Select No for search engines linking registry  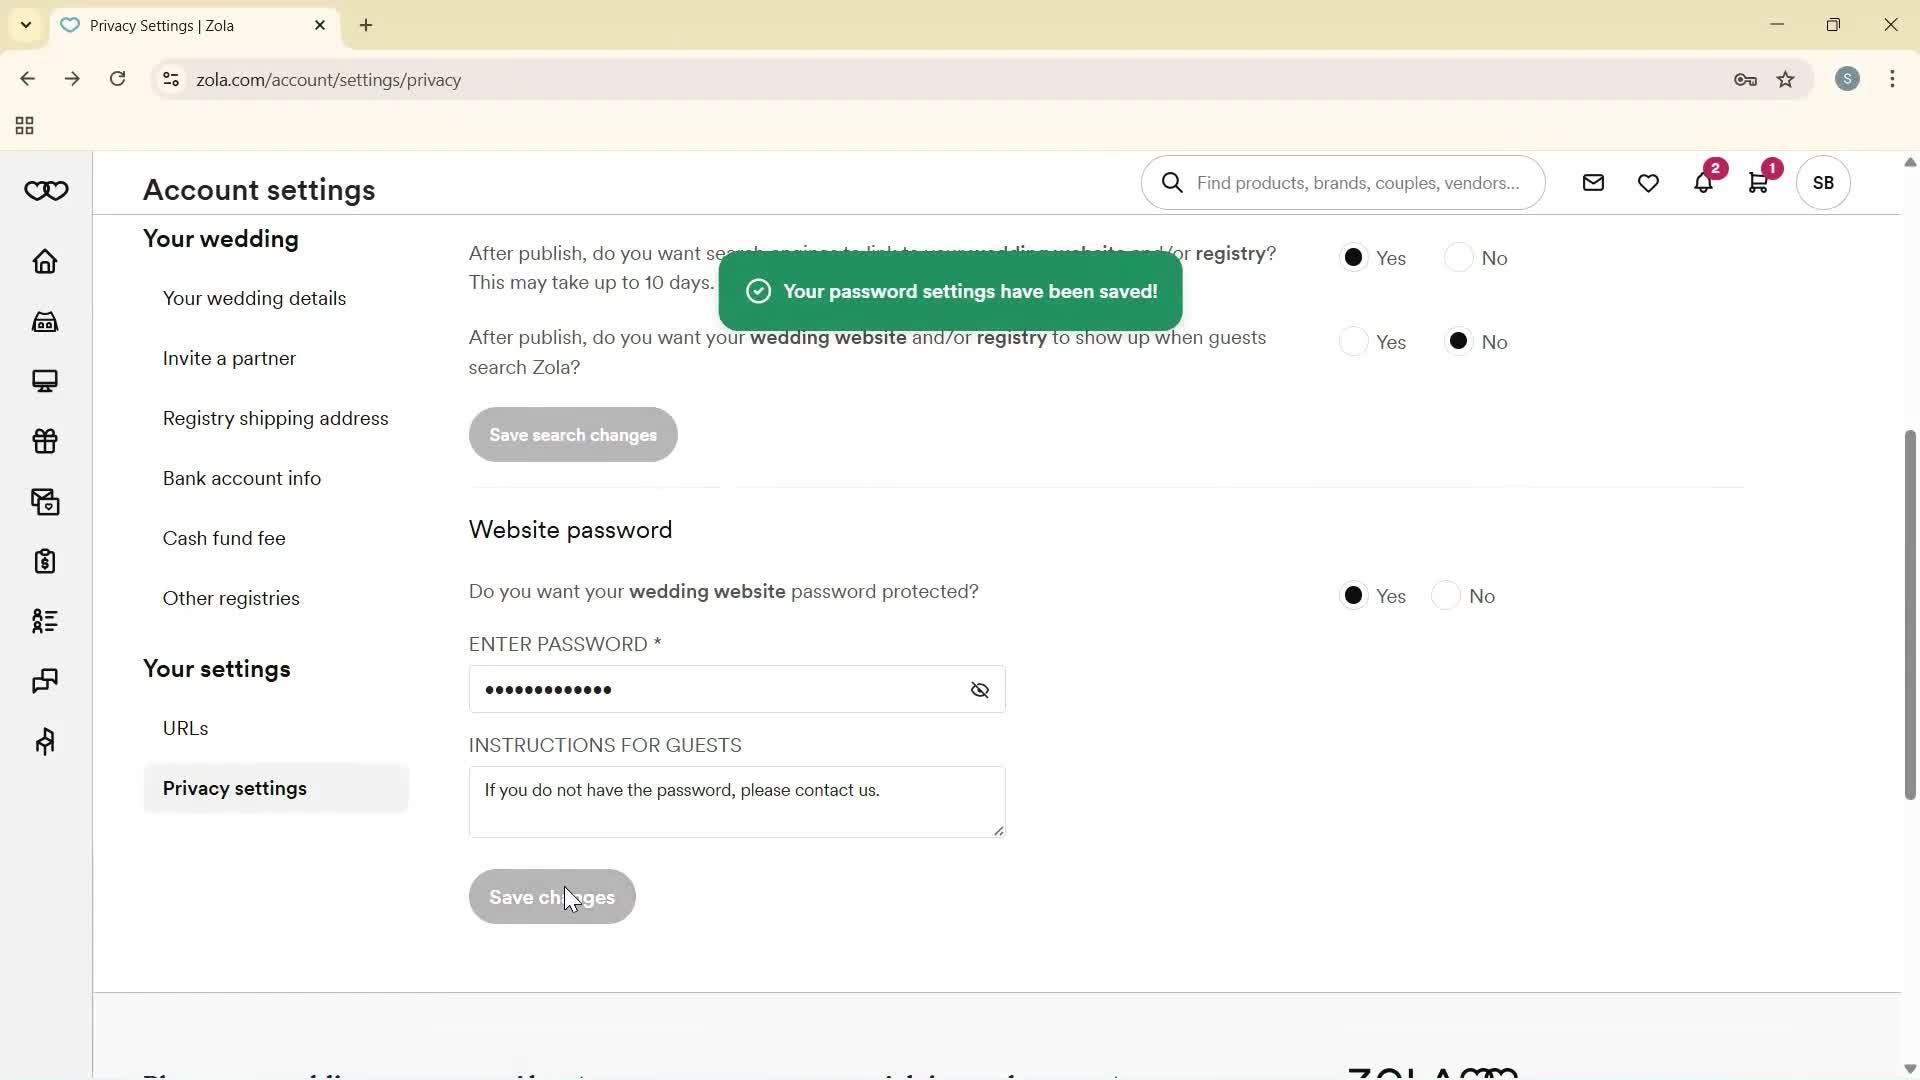(1459, 257)
